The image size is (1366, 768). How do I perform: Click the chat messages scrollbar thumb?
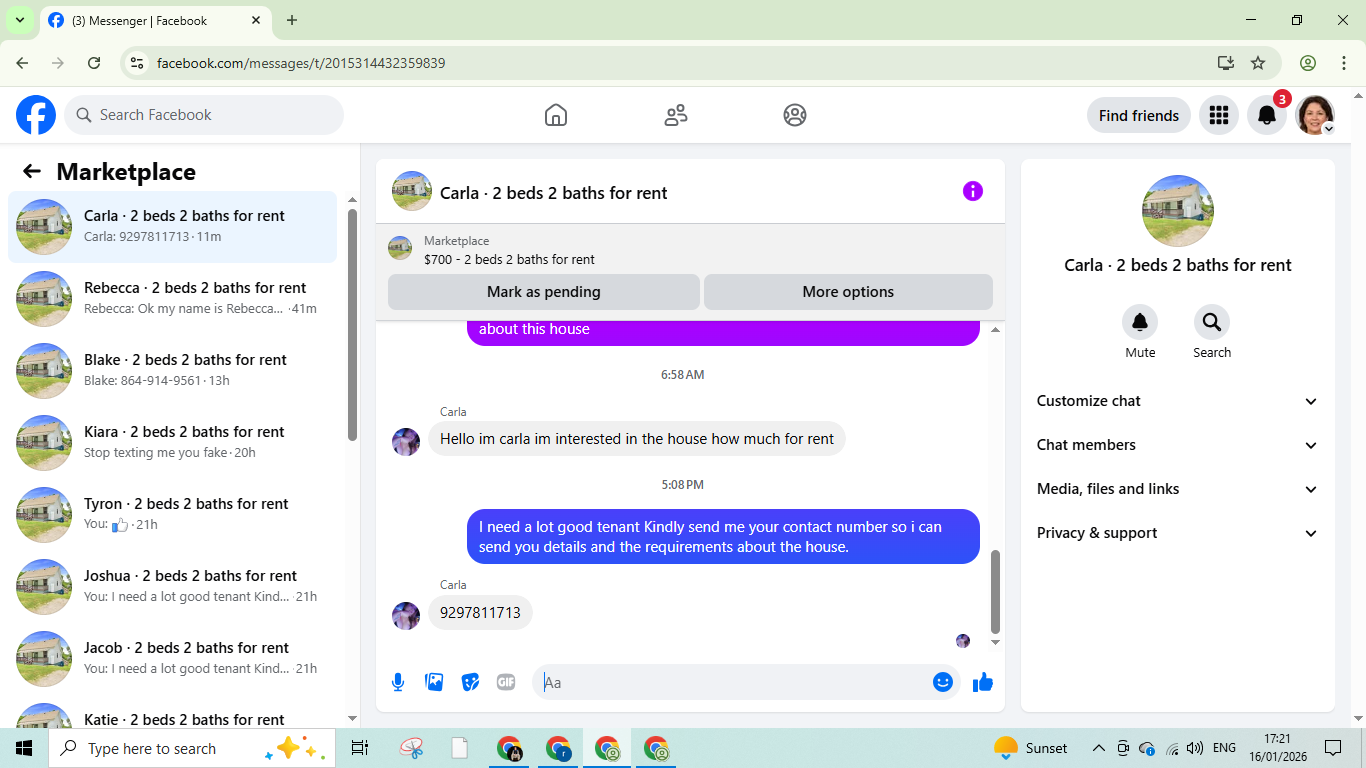995,592
